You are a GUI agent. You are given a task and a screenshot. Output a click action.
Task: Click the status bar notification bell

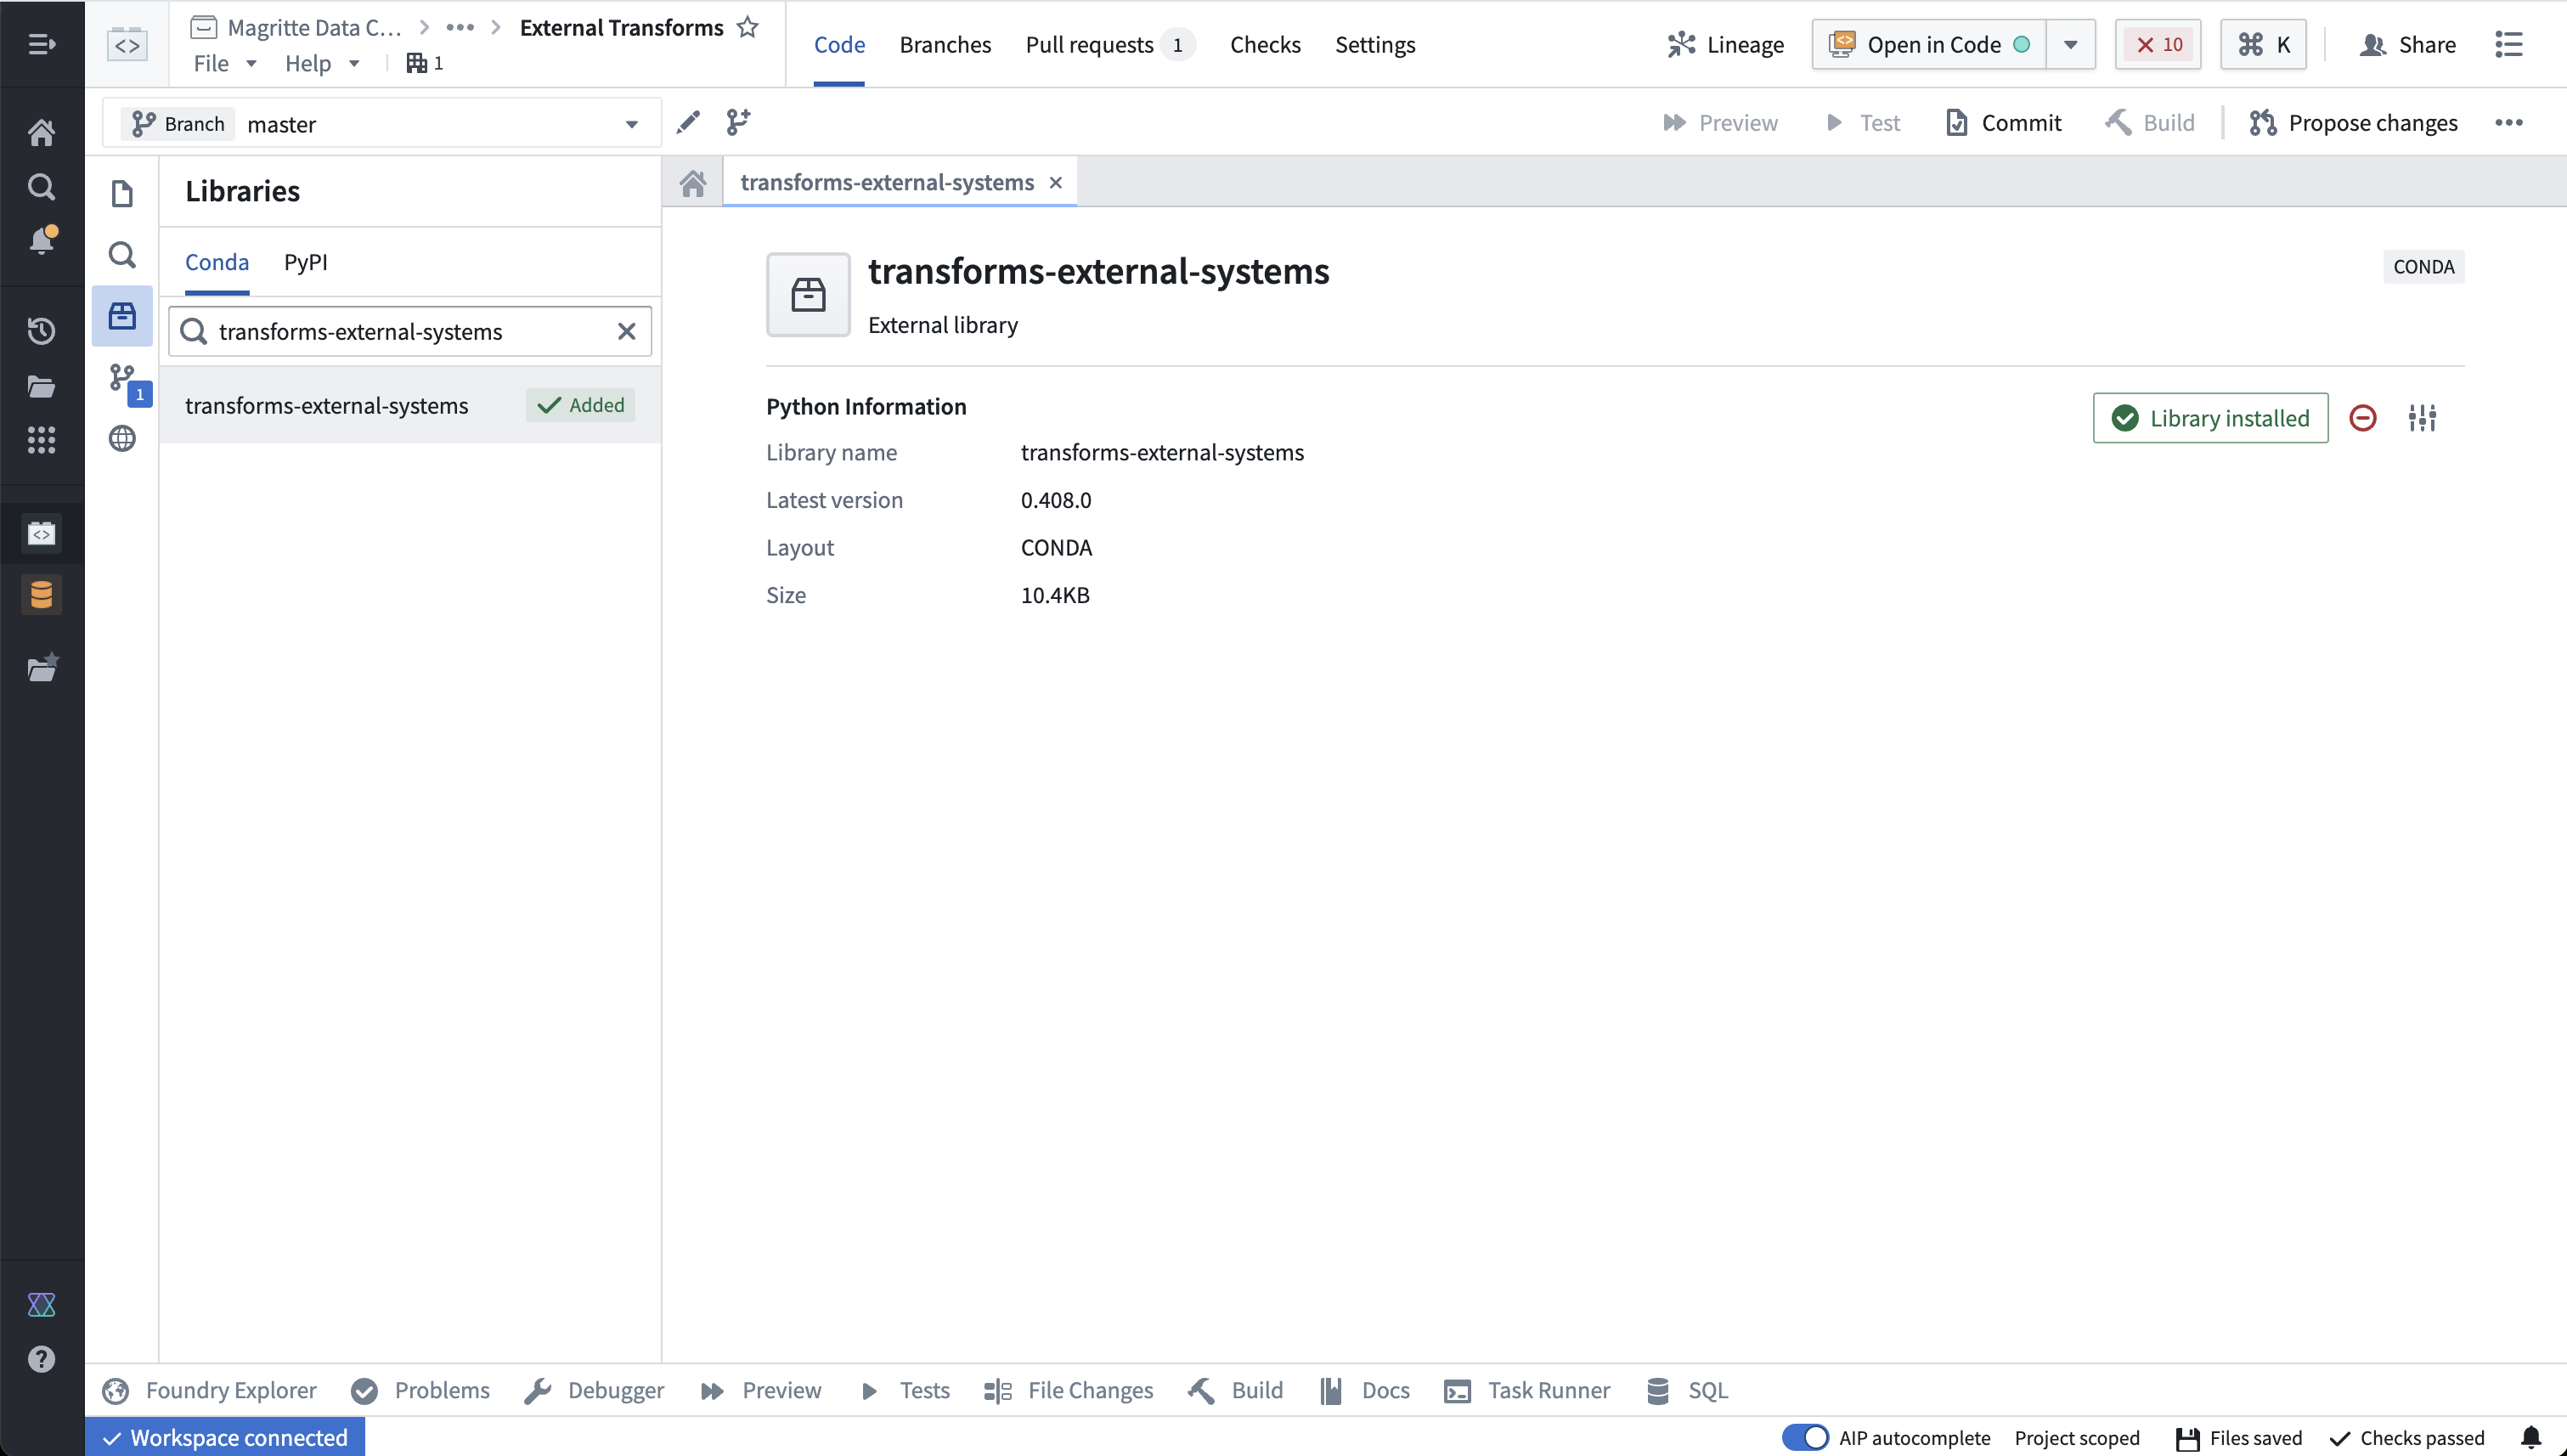2531,1438
